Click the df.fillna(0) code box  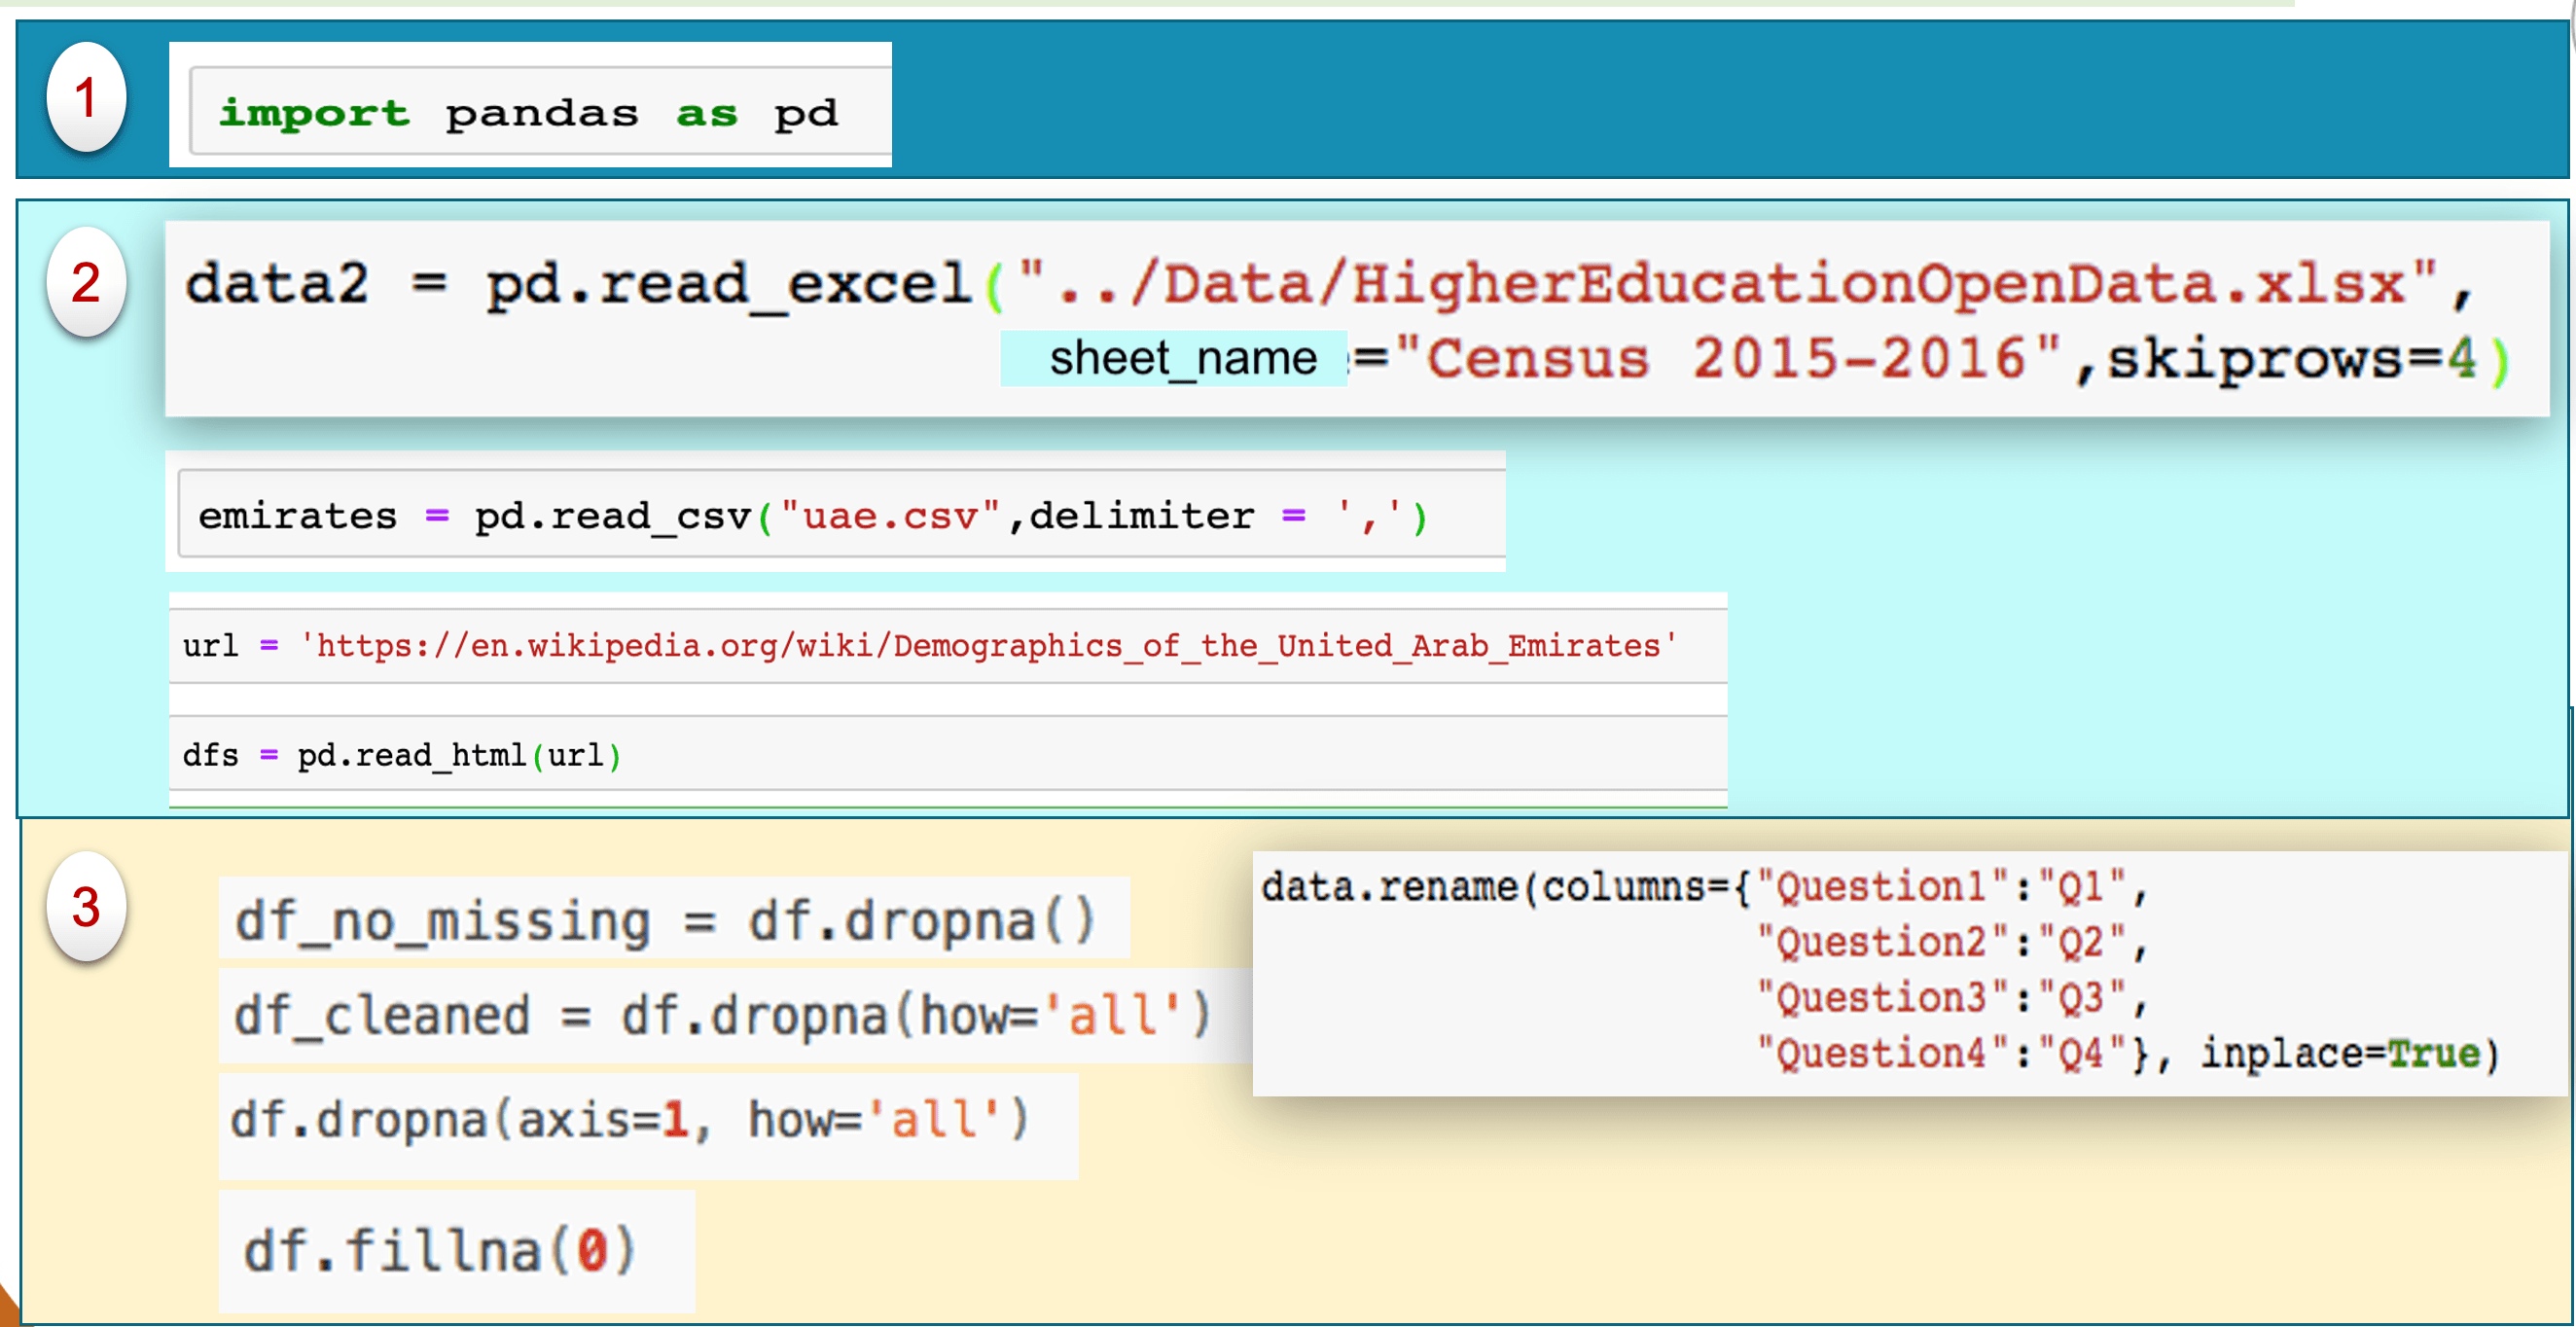click(x=440, y=1250)
